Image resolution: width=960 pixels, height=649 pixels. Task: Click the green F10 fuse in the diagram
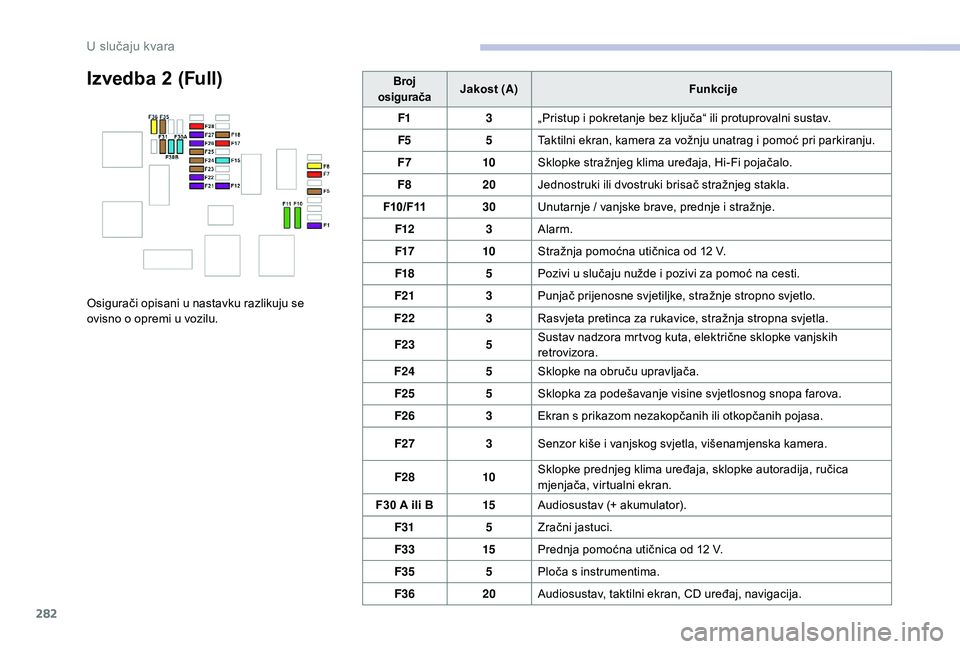298,218
